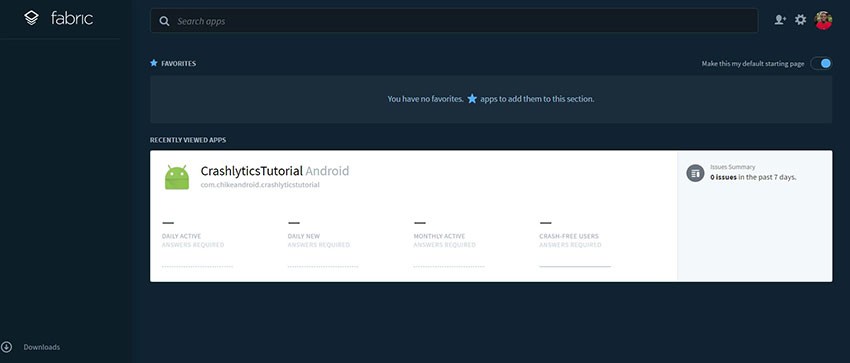850x363 pixels.
Task: Click 'Make this my default starting page' label
Action: click(753, 64)
